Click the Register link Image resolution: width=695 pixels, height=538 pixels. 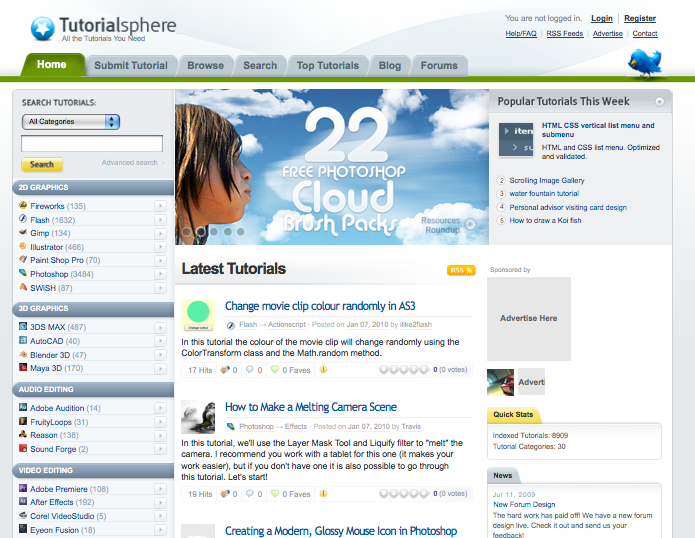tap(640, 18)
